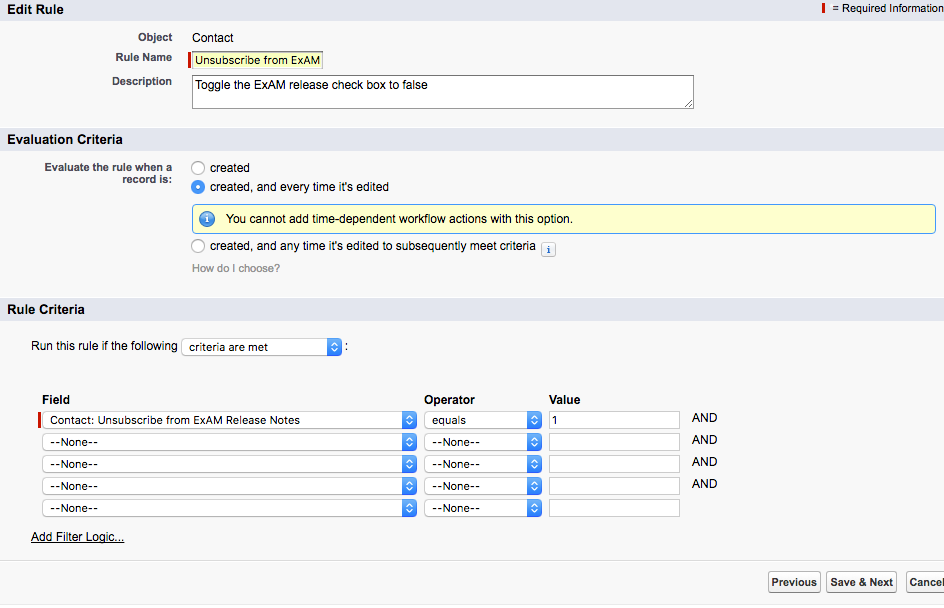This screenshot has width=944, height=608.
Task: Choose 'edited to subsequently meet criteria' radio
Action: click(x=198, y=246)
